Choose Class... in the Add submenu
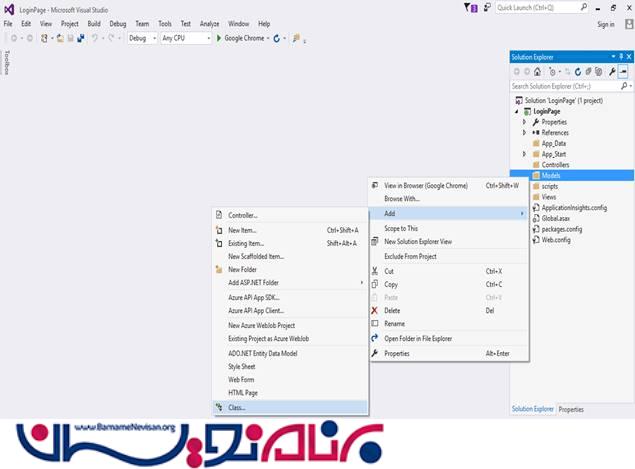 coord(290,407)
